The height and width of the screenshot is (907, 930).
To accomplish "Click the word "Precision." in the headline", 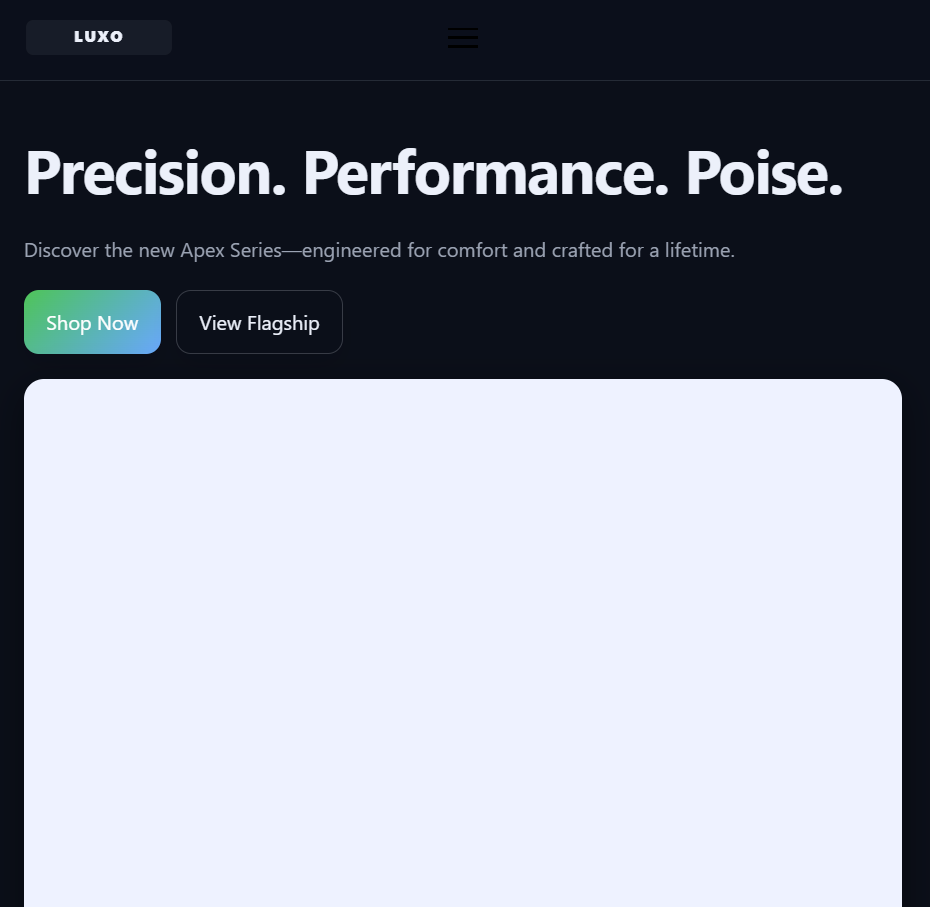I will (x=156, y=173).
